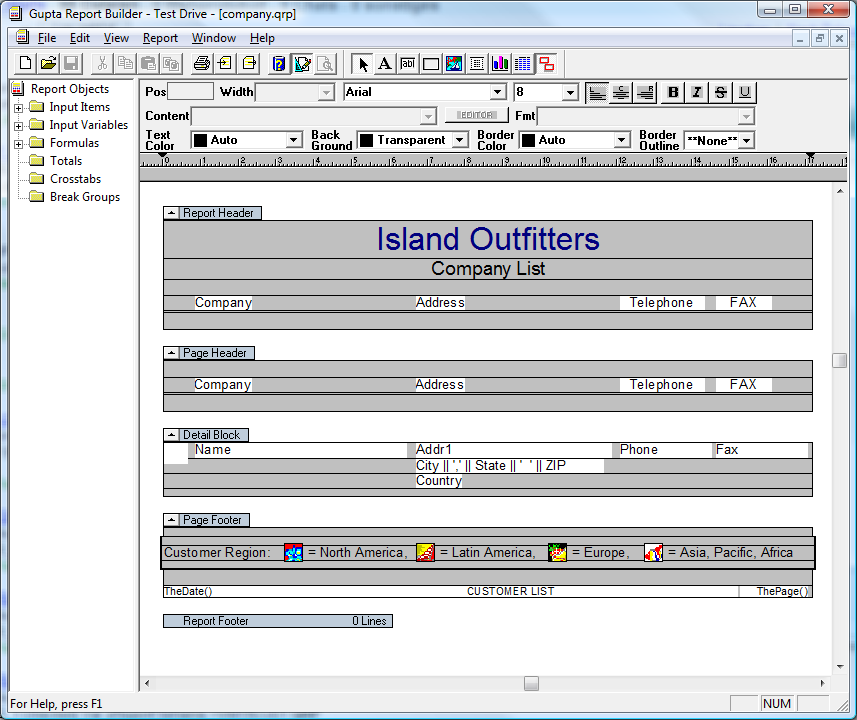Click the black Text Color swatch

click(x=201, y=141)
